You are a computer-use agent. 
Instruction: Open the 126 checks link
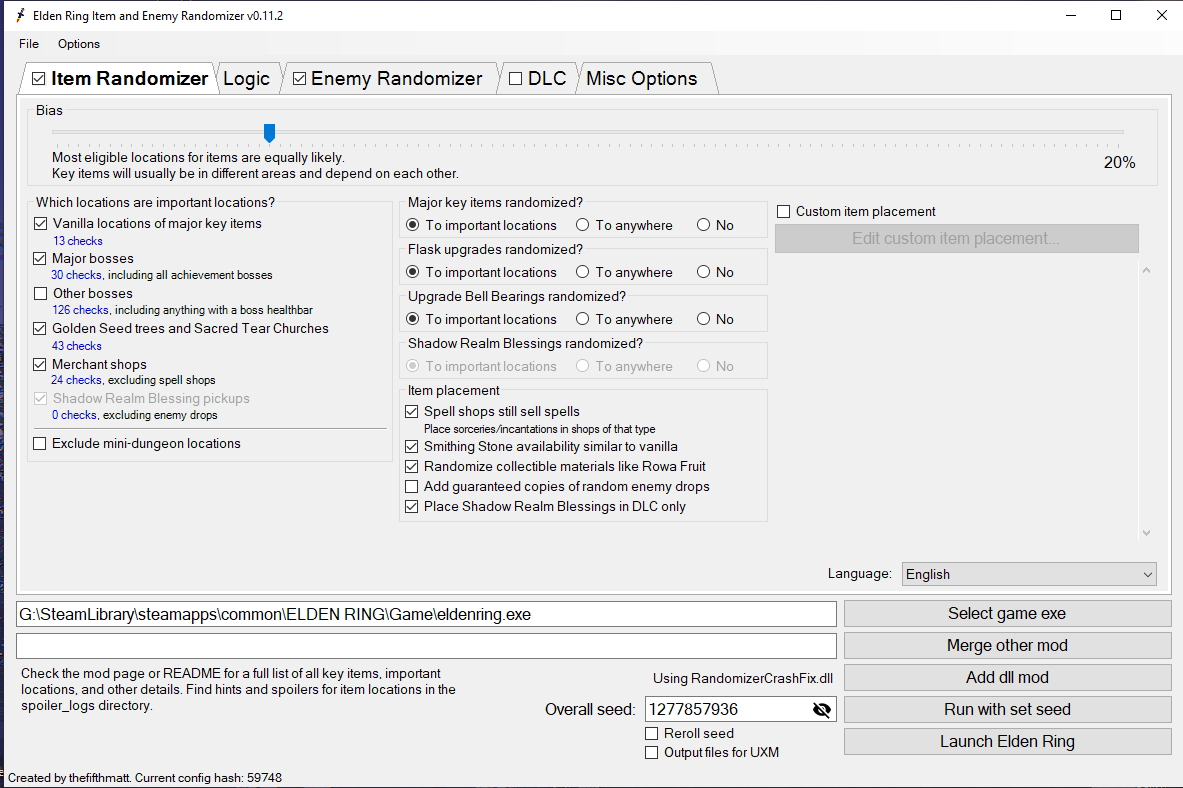(81, 309)
